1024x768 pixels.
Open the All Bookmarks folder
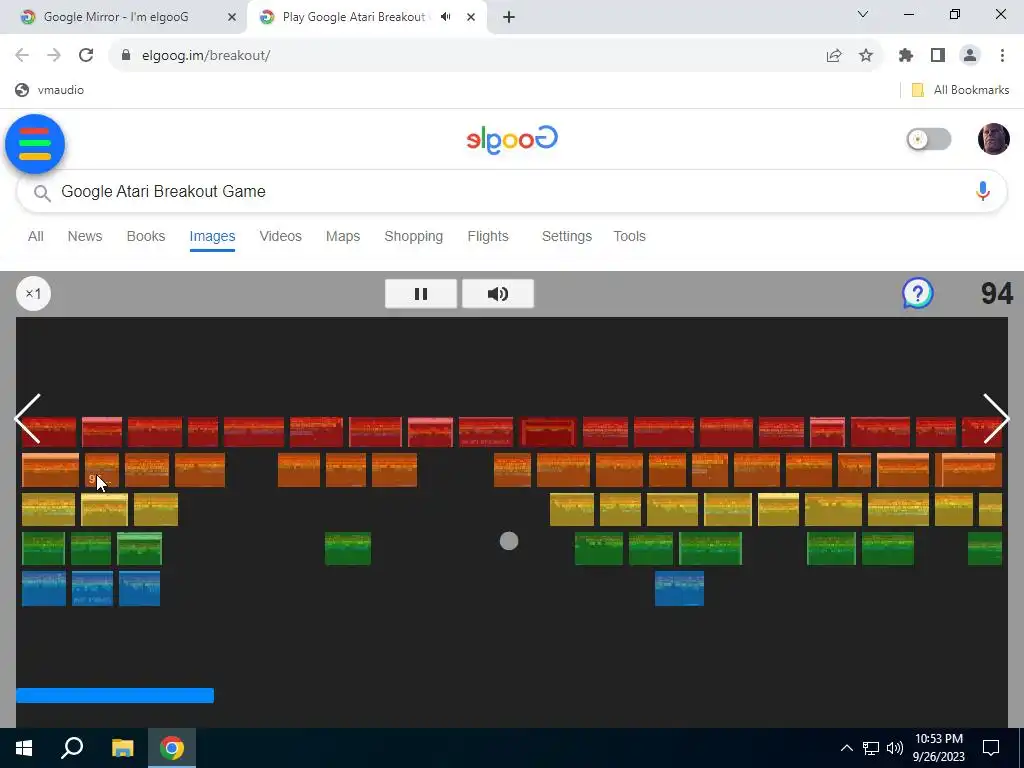click(961, 90)
